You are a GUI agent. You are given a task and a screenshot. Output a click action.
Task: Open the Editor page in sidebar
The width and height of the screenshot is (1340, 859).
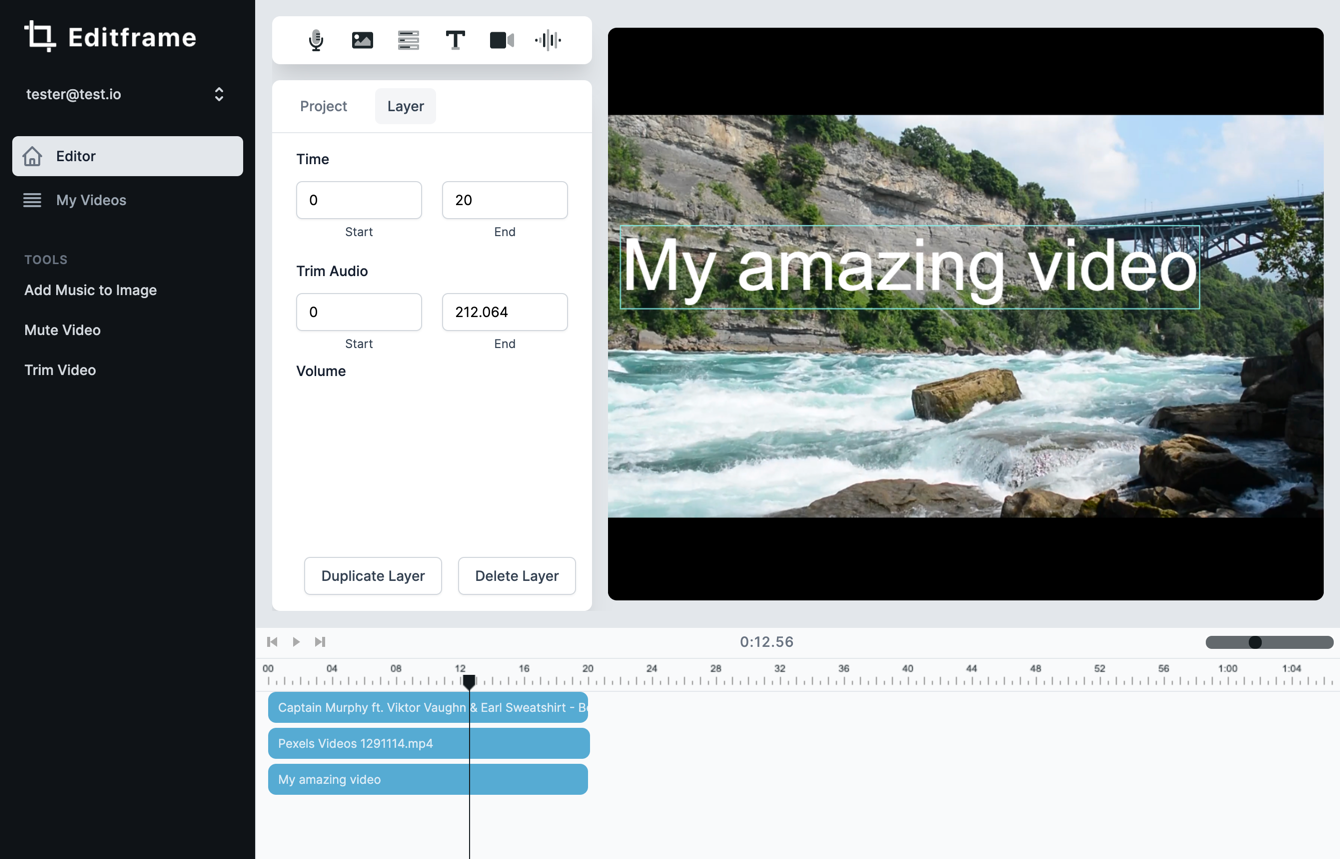(127, 156)
